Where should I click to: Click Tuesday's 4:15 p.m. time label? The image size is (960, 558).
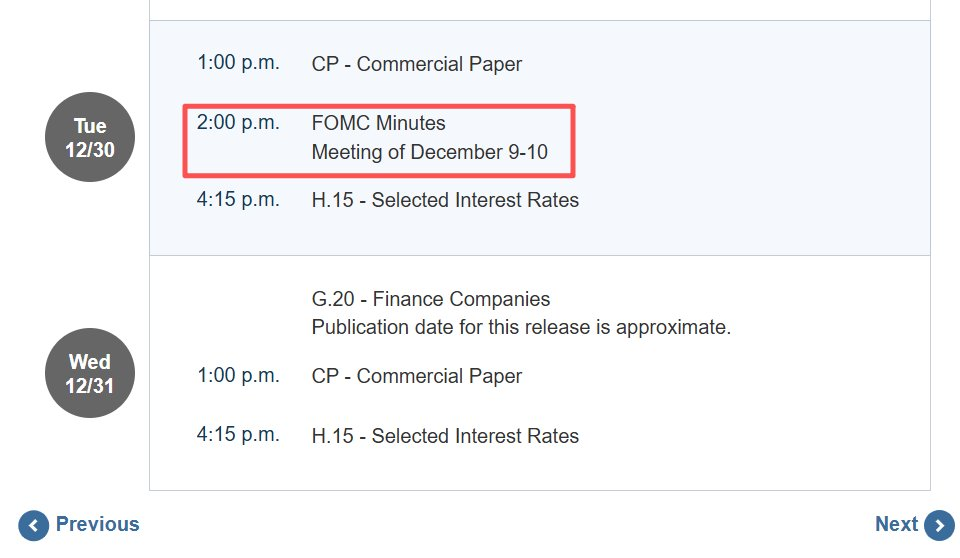pyautogui.click(x=238, y=200)
